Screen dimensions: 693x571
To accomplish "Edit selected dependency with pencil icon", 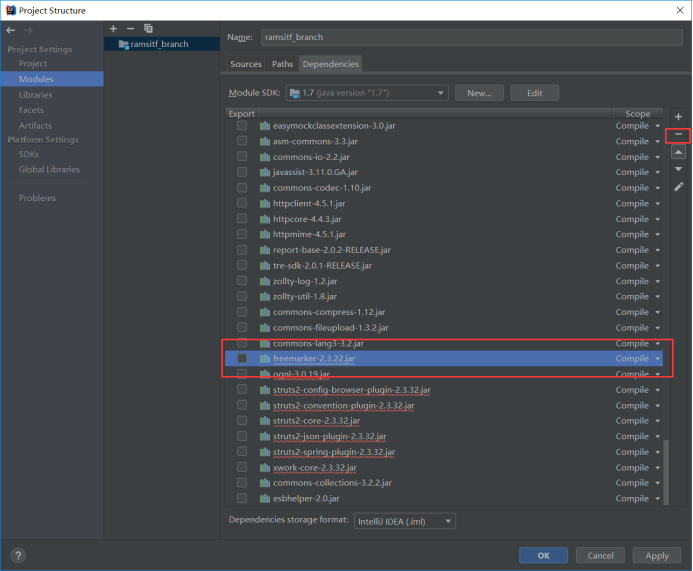I will click(x=678, y=187).
